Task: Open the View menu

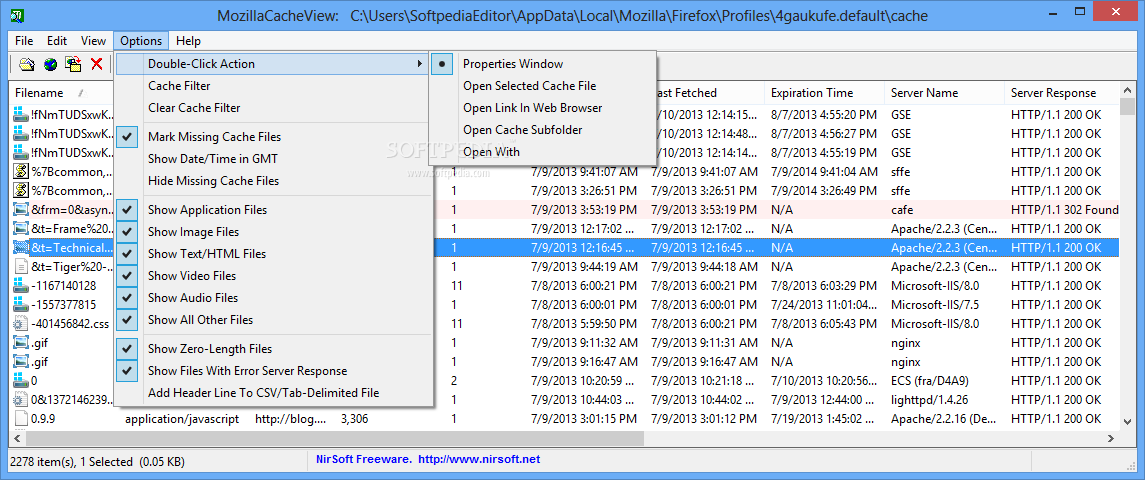Action: (93, 41)
